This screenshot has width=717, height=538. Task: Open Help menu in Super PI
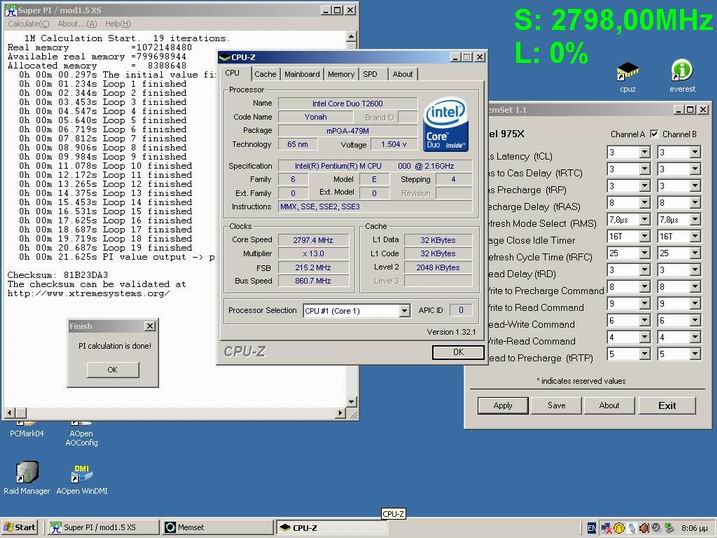coord(118,24)
